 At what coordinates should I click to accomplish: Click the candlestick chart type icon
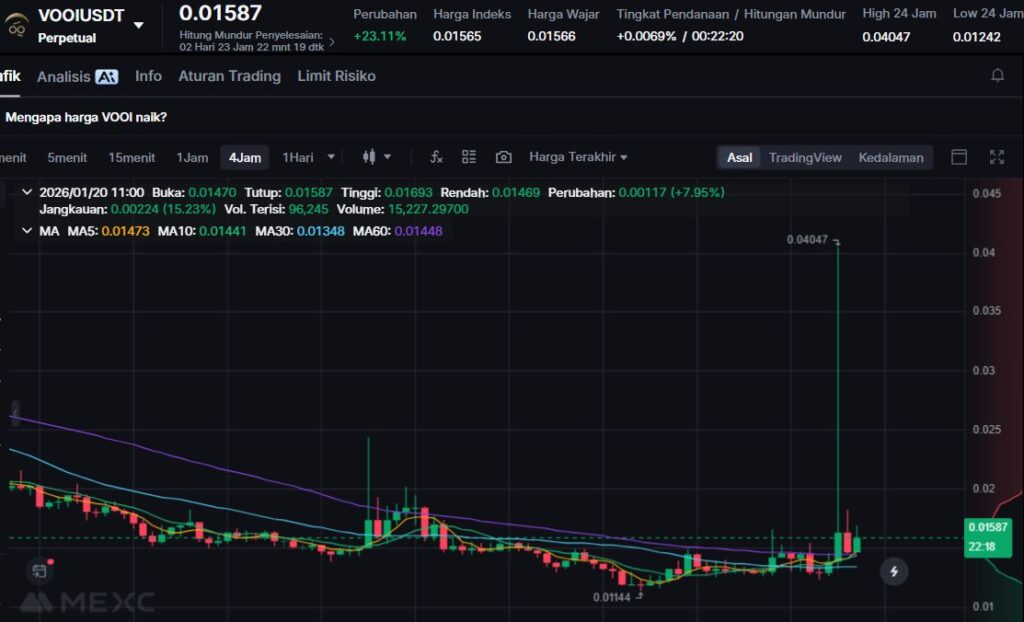369,157
